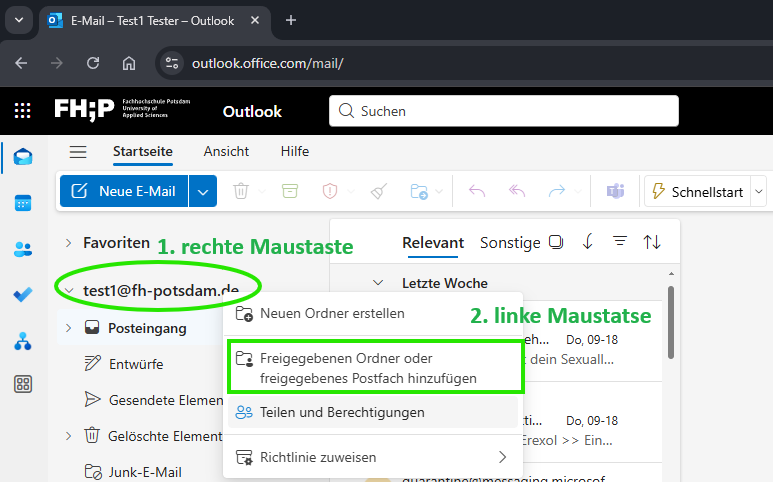This screenshot has height=482, width=773.
Task: Open the To Do checkmark icon
Action: coord(23,294)
